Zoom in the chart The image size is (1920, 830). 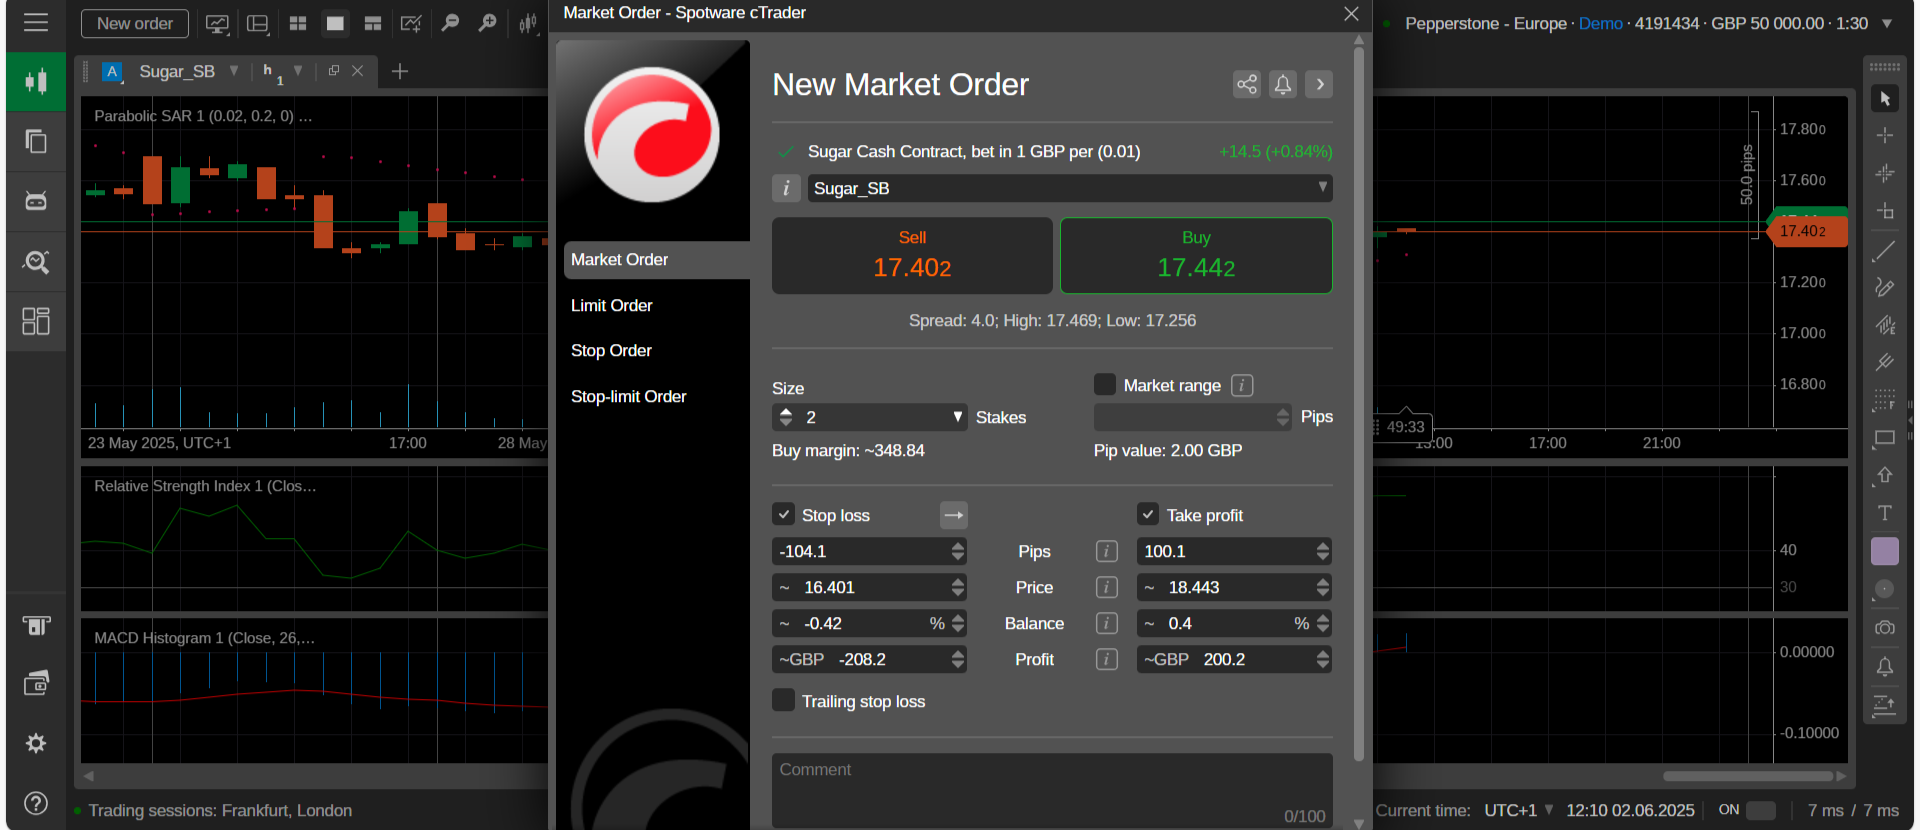coord(487,23)
